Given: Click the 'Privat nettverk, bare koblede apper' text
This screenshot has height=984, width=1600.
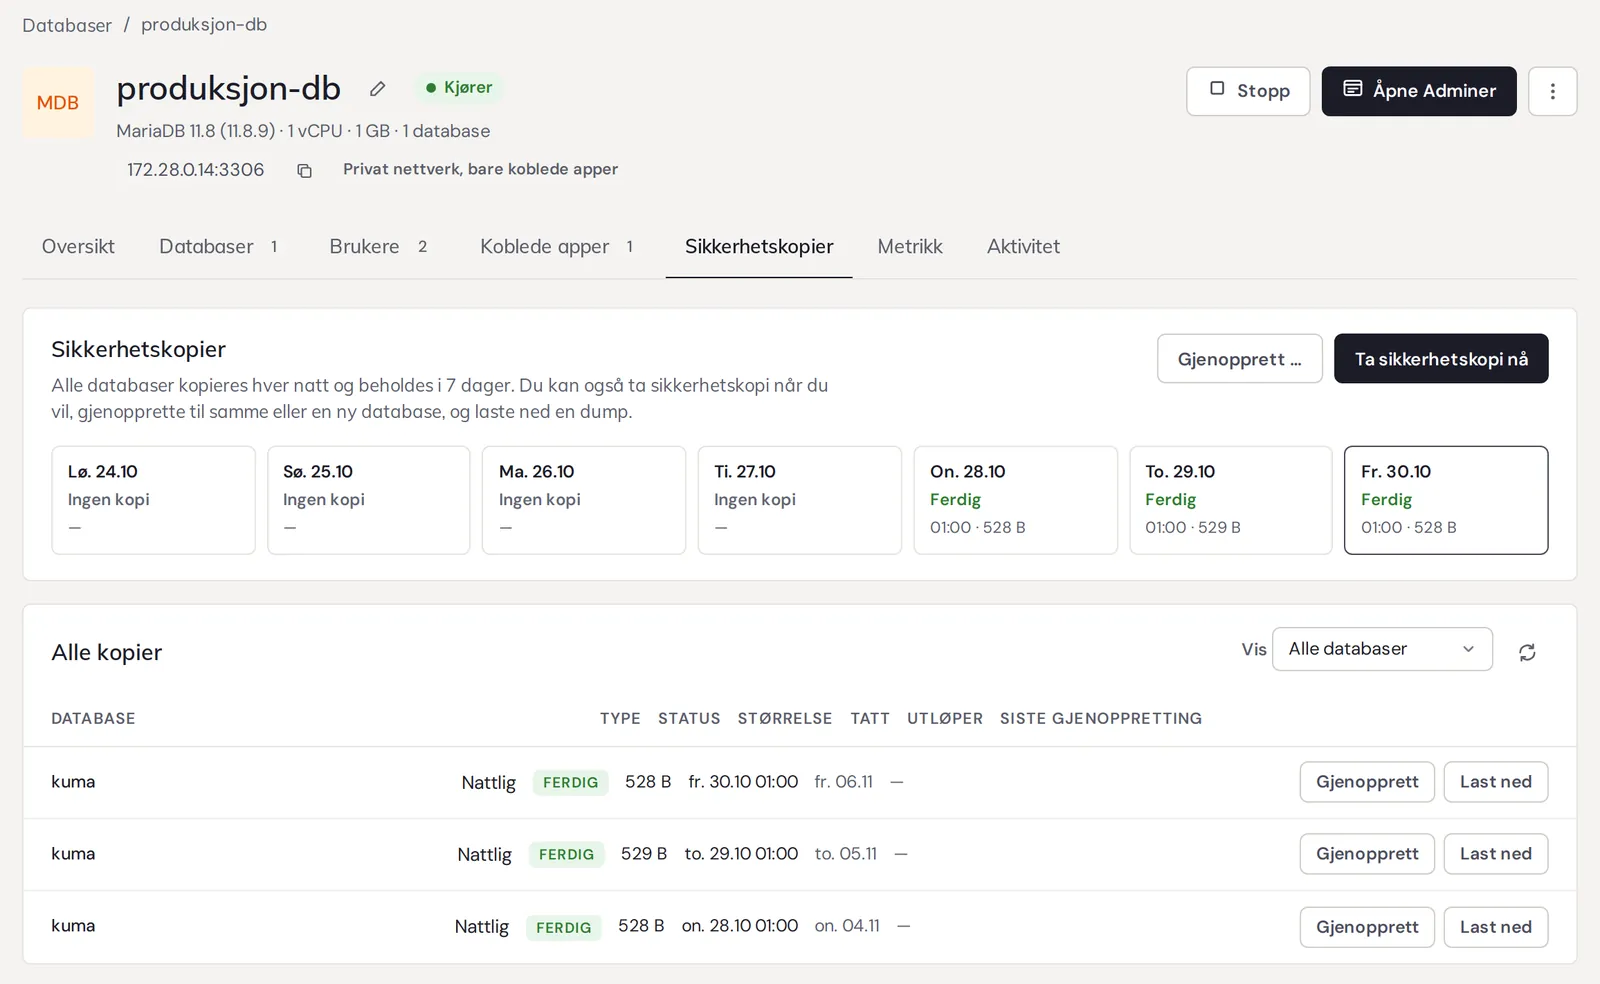Looking at the screenshot, I should click(480, 169).
